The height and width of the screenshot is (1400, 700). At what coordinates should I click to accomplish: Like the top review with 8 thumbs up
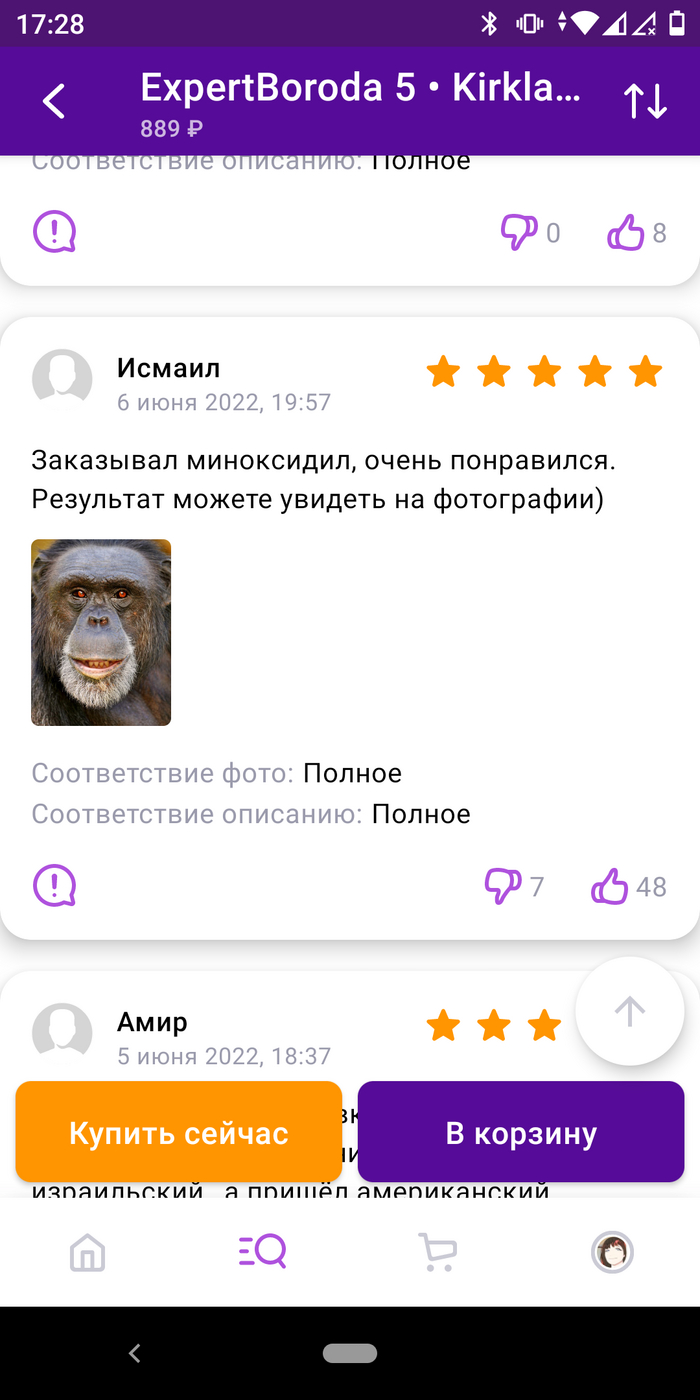[625, 233]
